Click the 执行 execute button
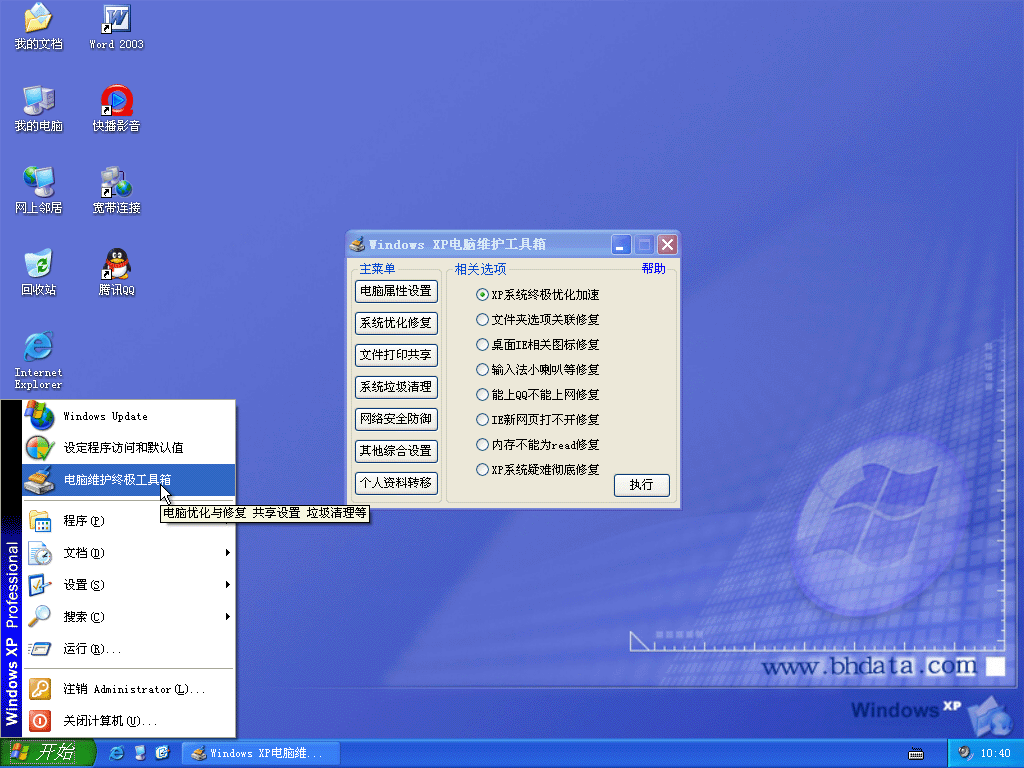This screenshot has width=1024, height=768. (641, 485)
